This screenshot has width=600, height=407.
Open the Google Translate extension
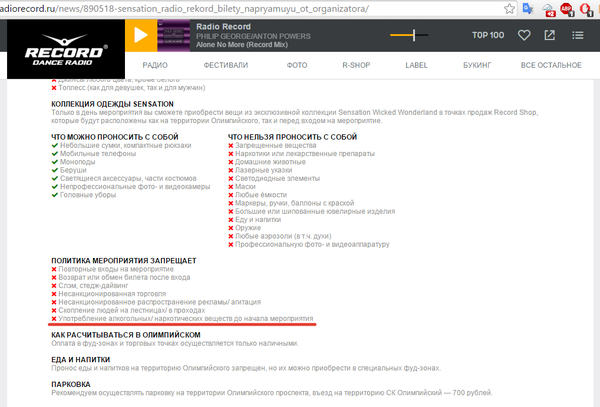pyautogui.click(x=528, y=8)
